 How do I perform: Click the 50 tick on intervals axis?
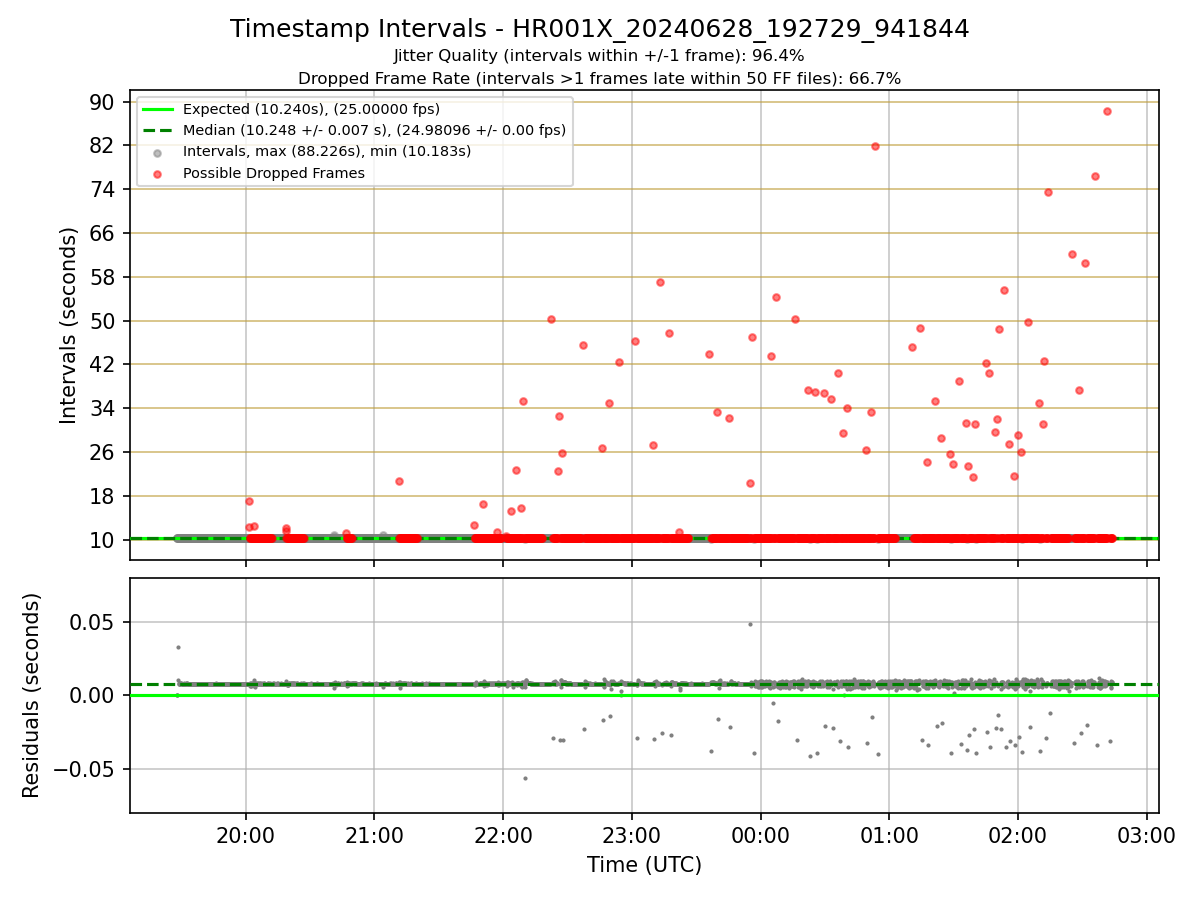click(103, 321)
